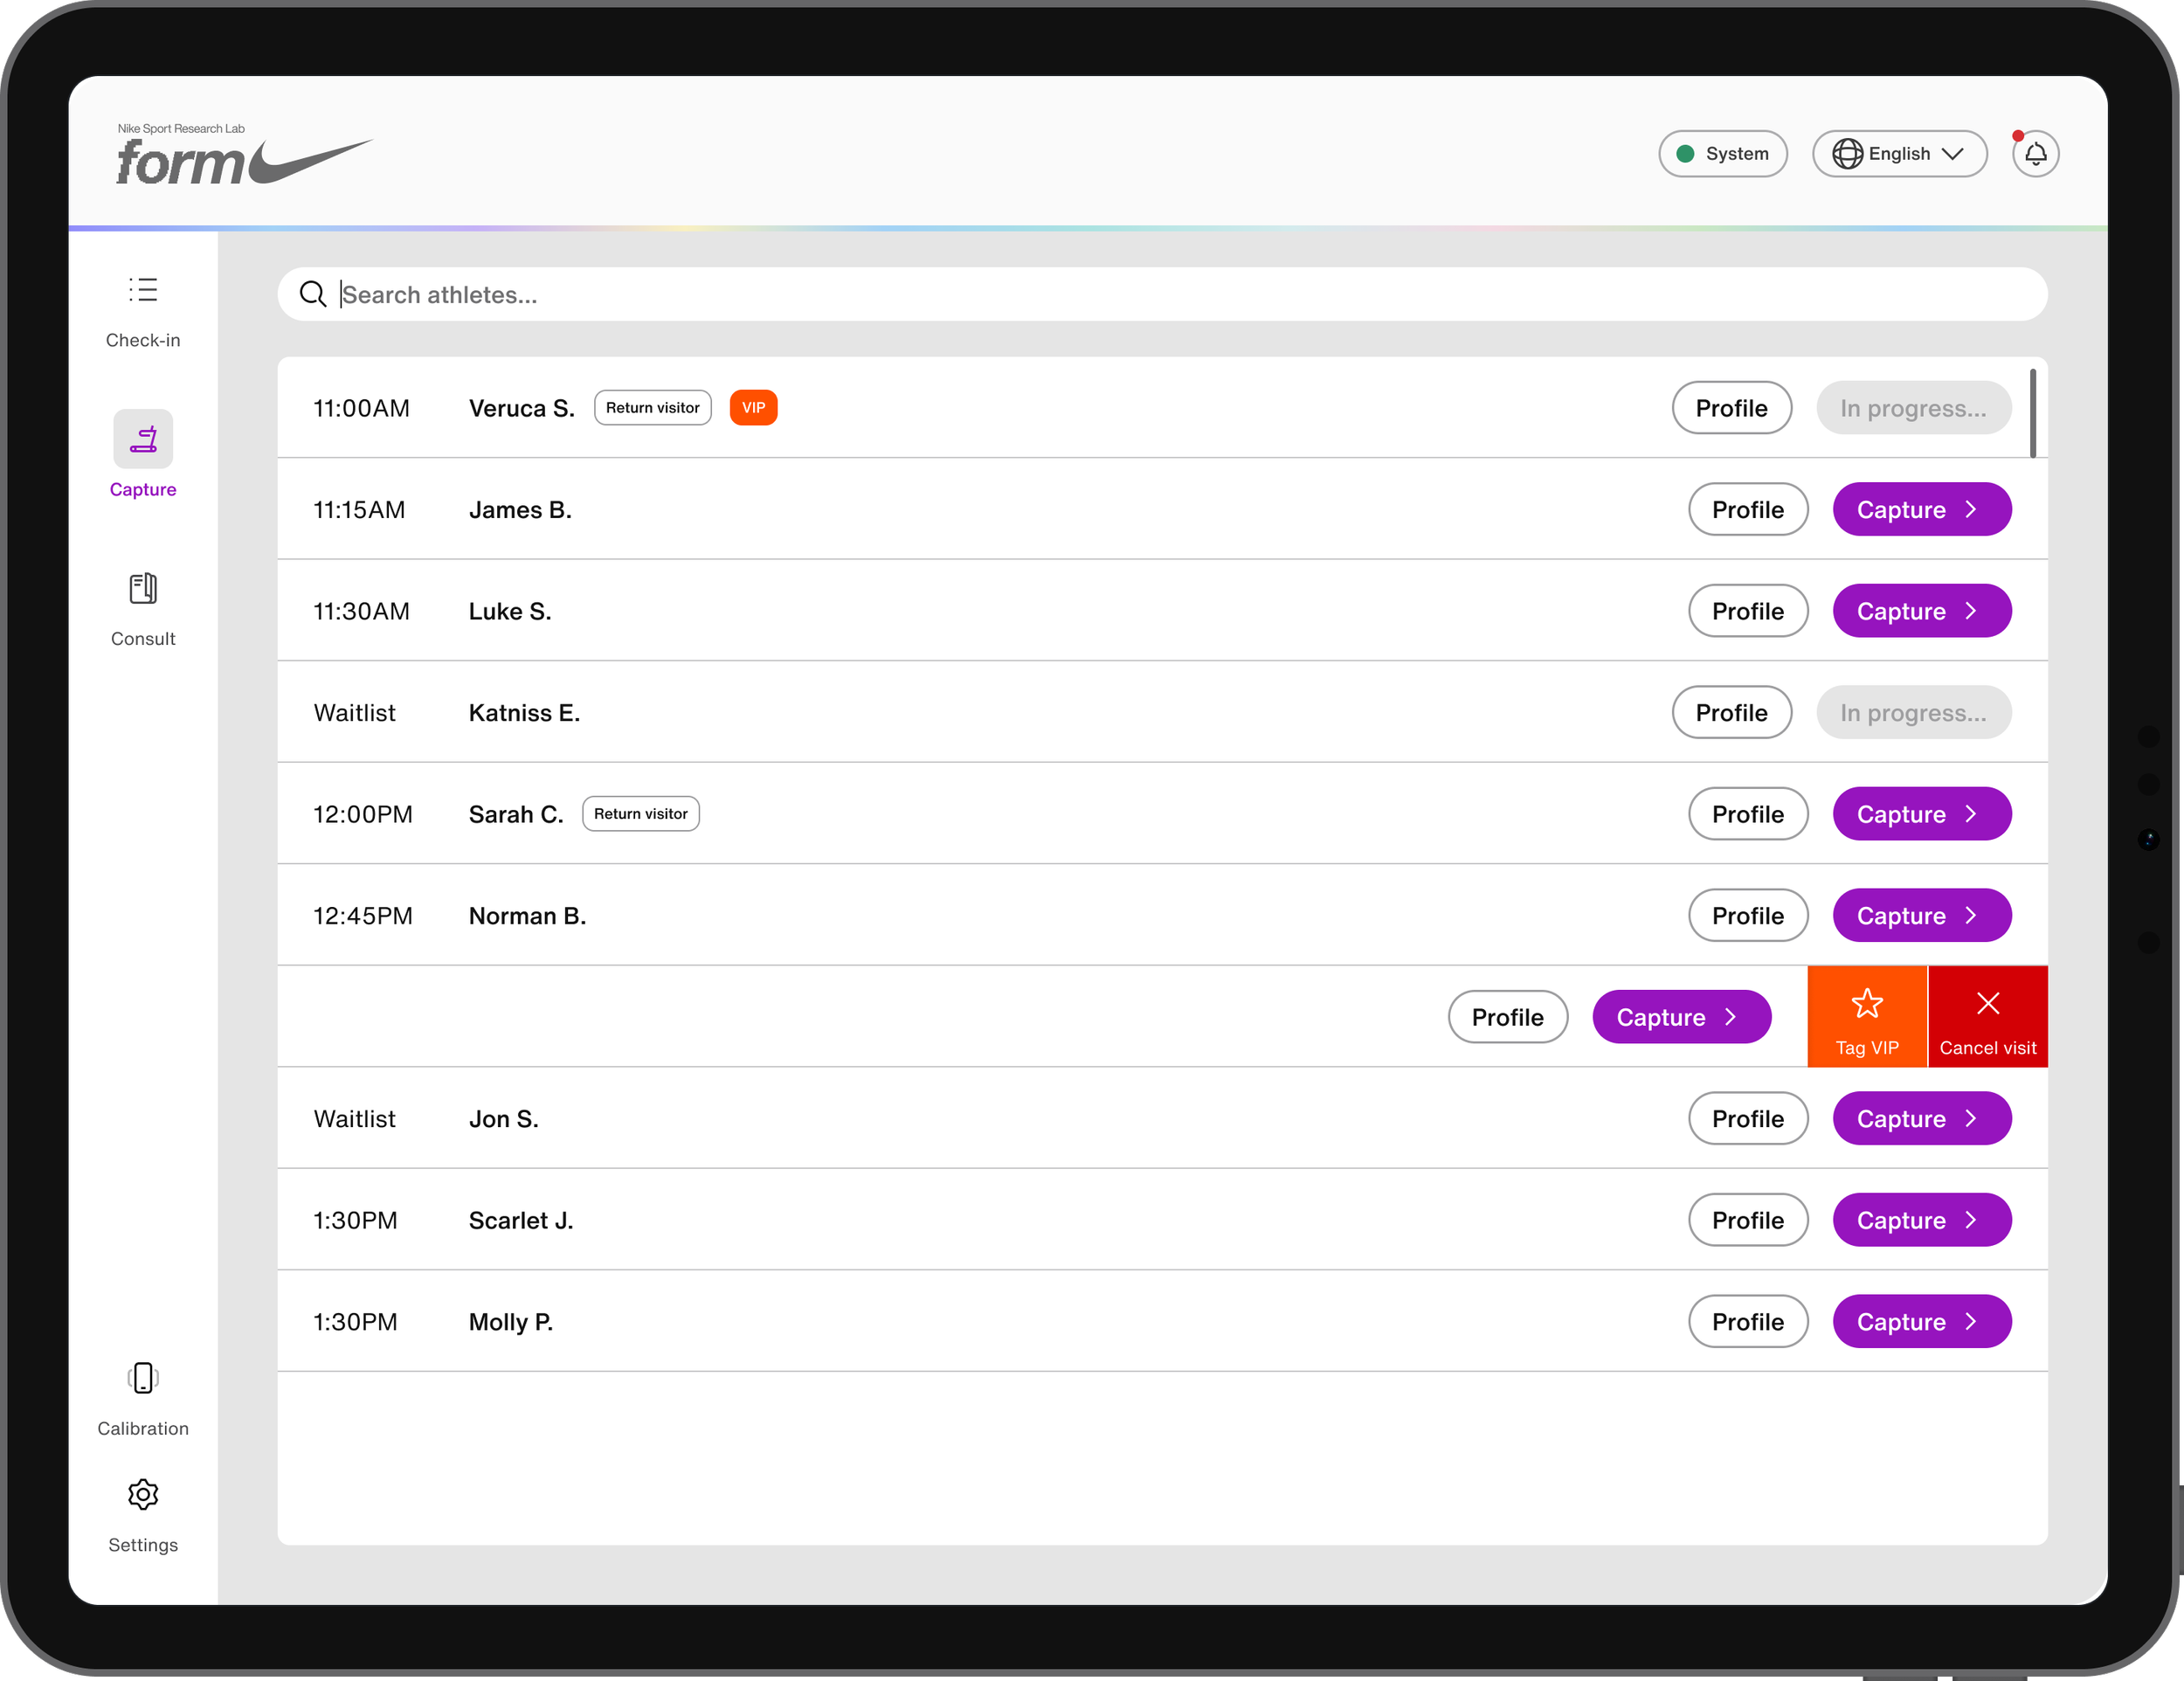Click Veruca S. In progress button
2184x1681 pixels.
tap(1913, 408)
